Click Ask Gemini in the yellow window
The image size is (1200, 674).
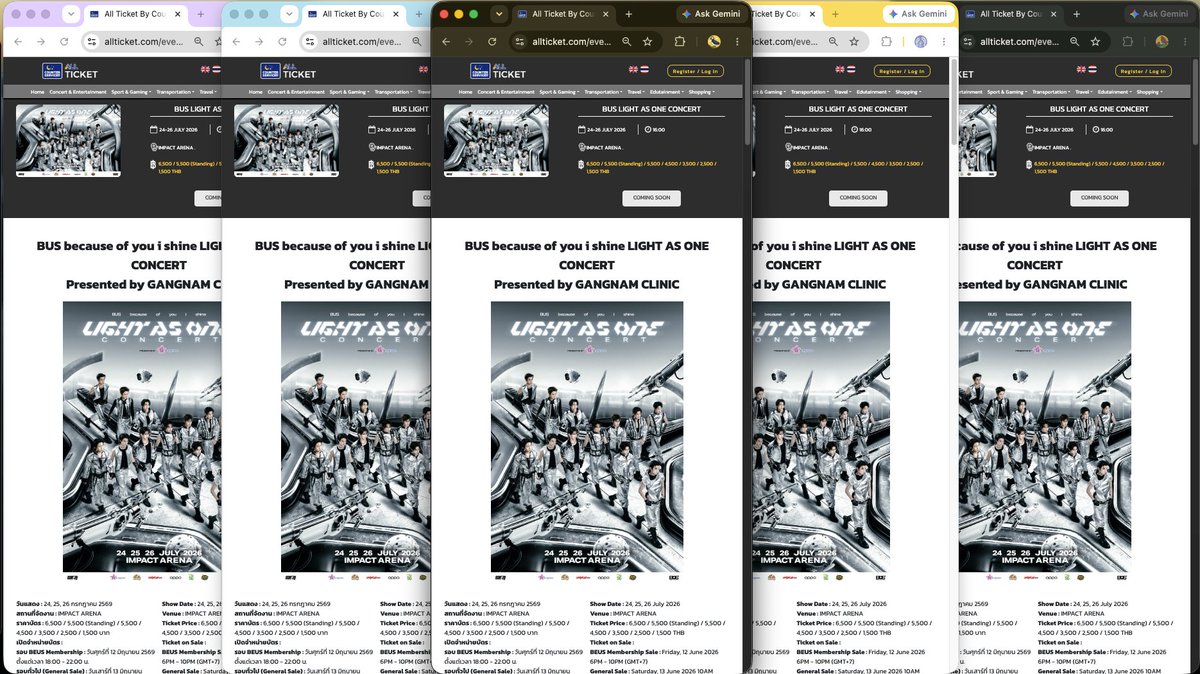click(918, 14)
